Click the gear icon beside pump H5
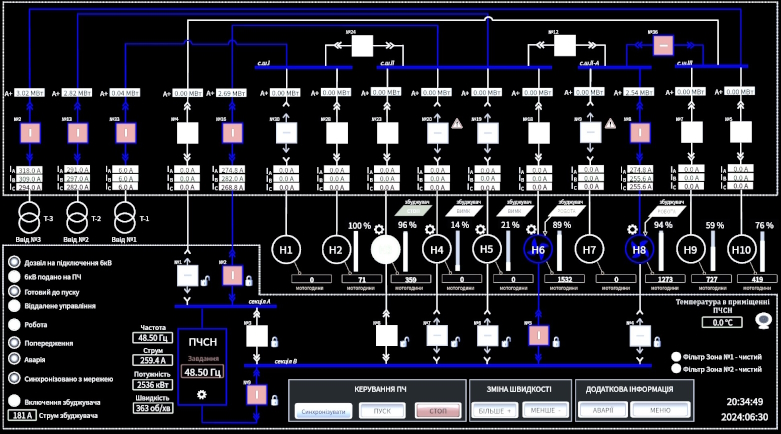781x434 pixels. tap(480, 229)
